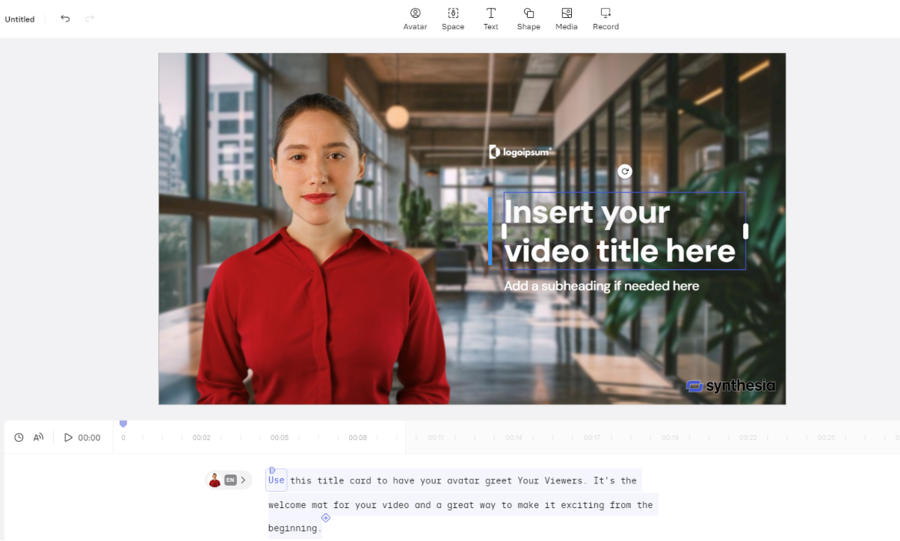Image resolution: width=900 pixels, height=541 pixels.
Task: Open the Avatar tool
Action: point(414,19)
